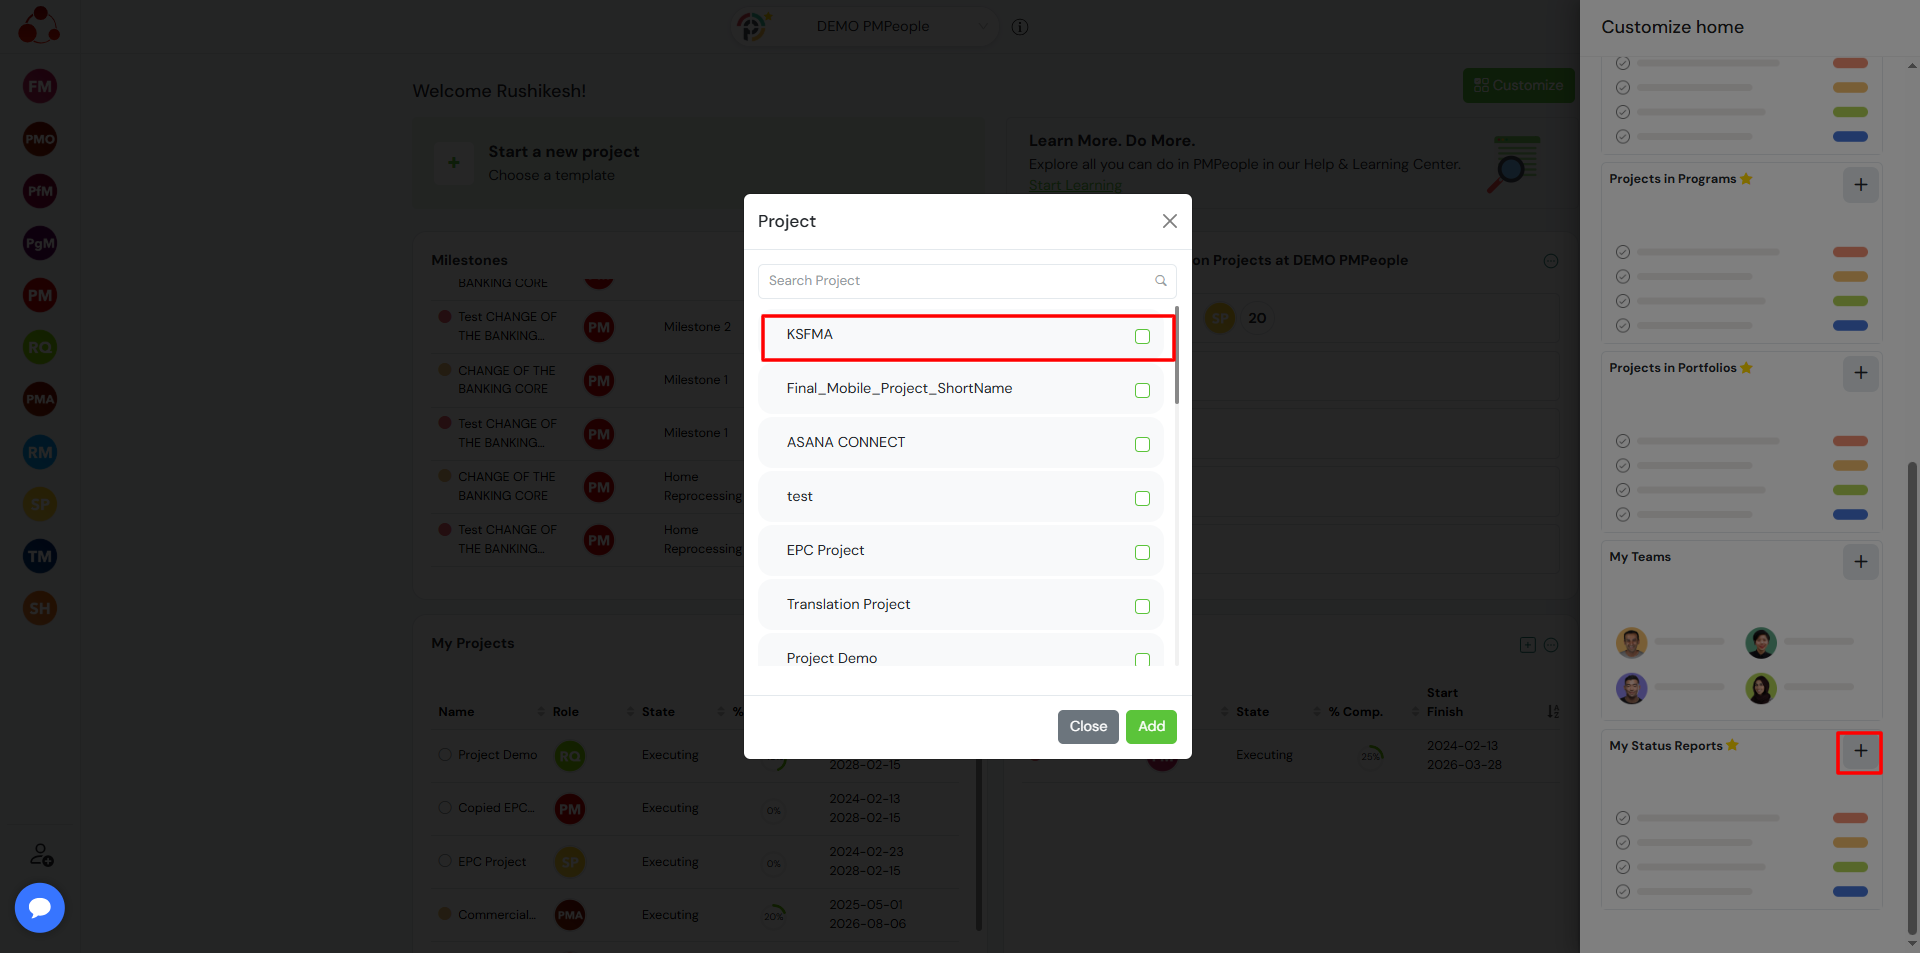Click the Add button in dialog

coord(1151,727)
